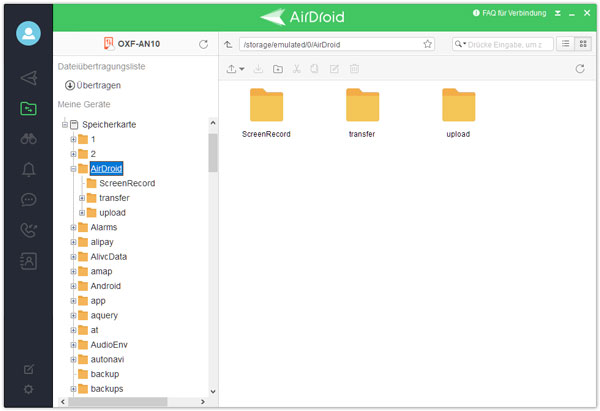Collapse the Speicherkarte tree node
This screenshot has width=600, height=411.
pyautogui.click(x=65, y=125)
